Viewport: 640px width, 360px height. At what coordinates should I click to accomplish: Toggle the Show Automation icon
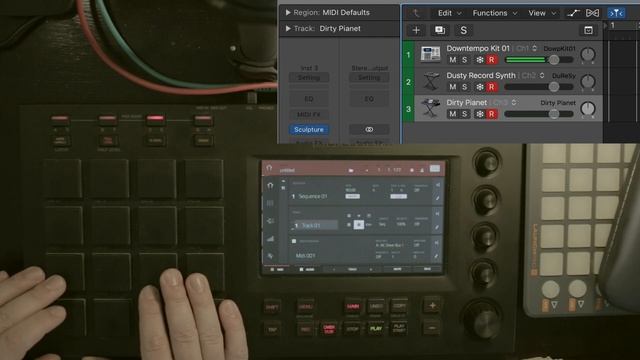(573, 13)
